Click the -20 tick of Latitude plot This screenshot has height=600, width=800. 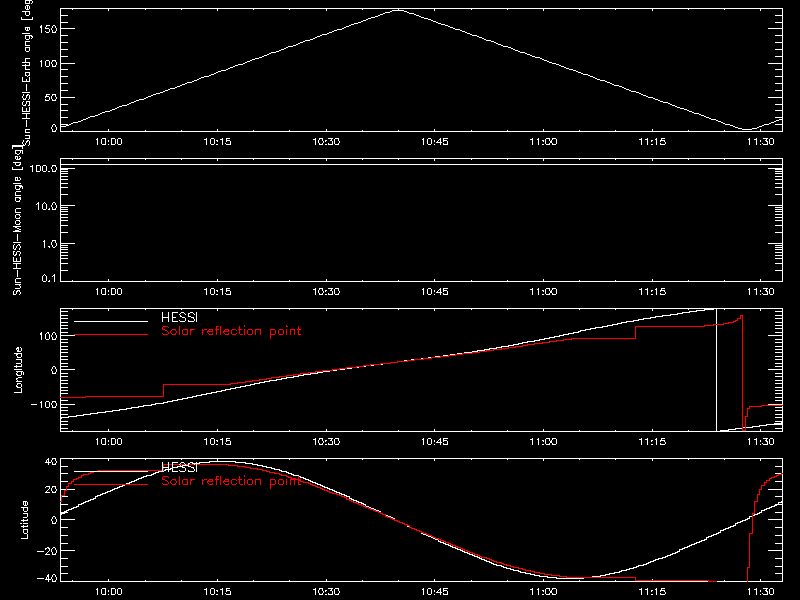[46, 551]
